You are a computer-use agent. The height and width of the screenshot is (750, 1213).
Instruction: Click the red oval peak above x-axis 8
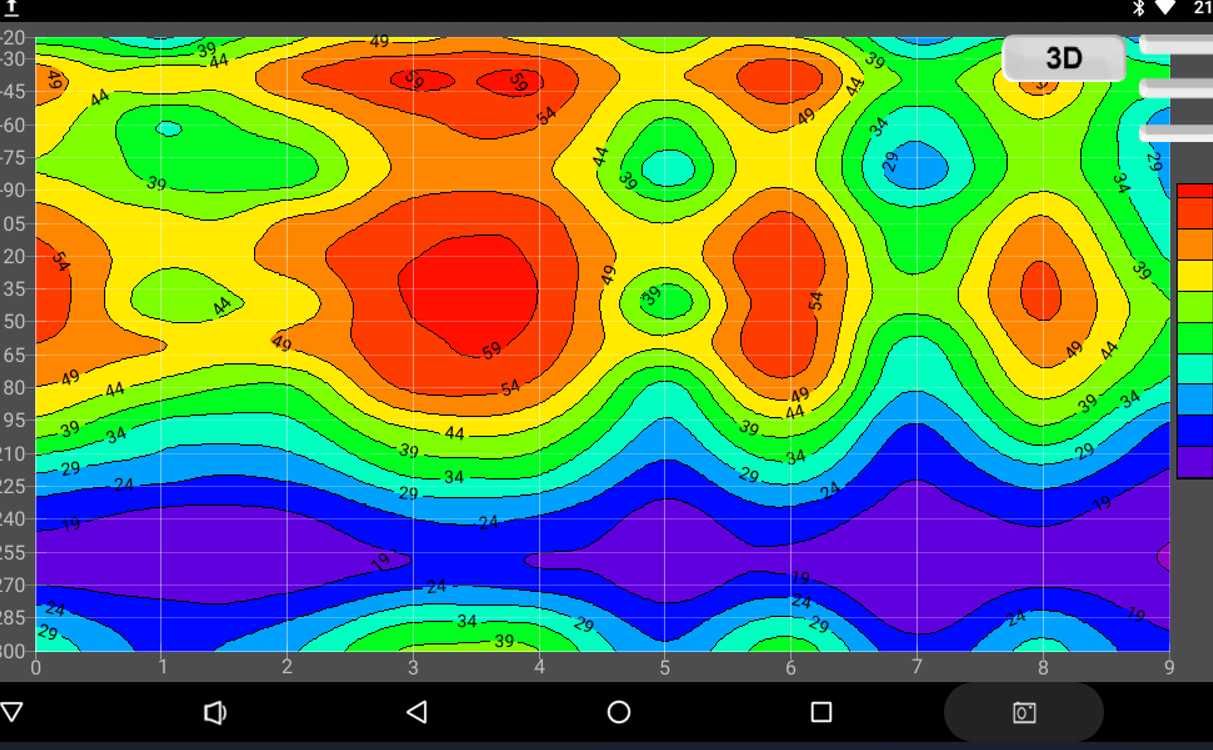(x=1040, y=290)
